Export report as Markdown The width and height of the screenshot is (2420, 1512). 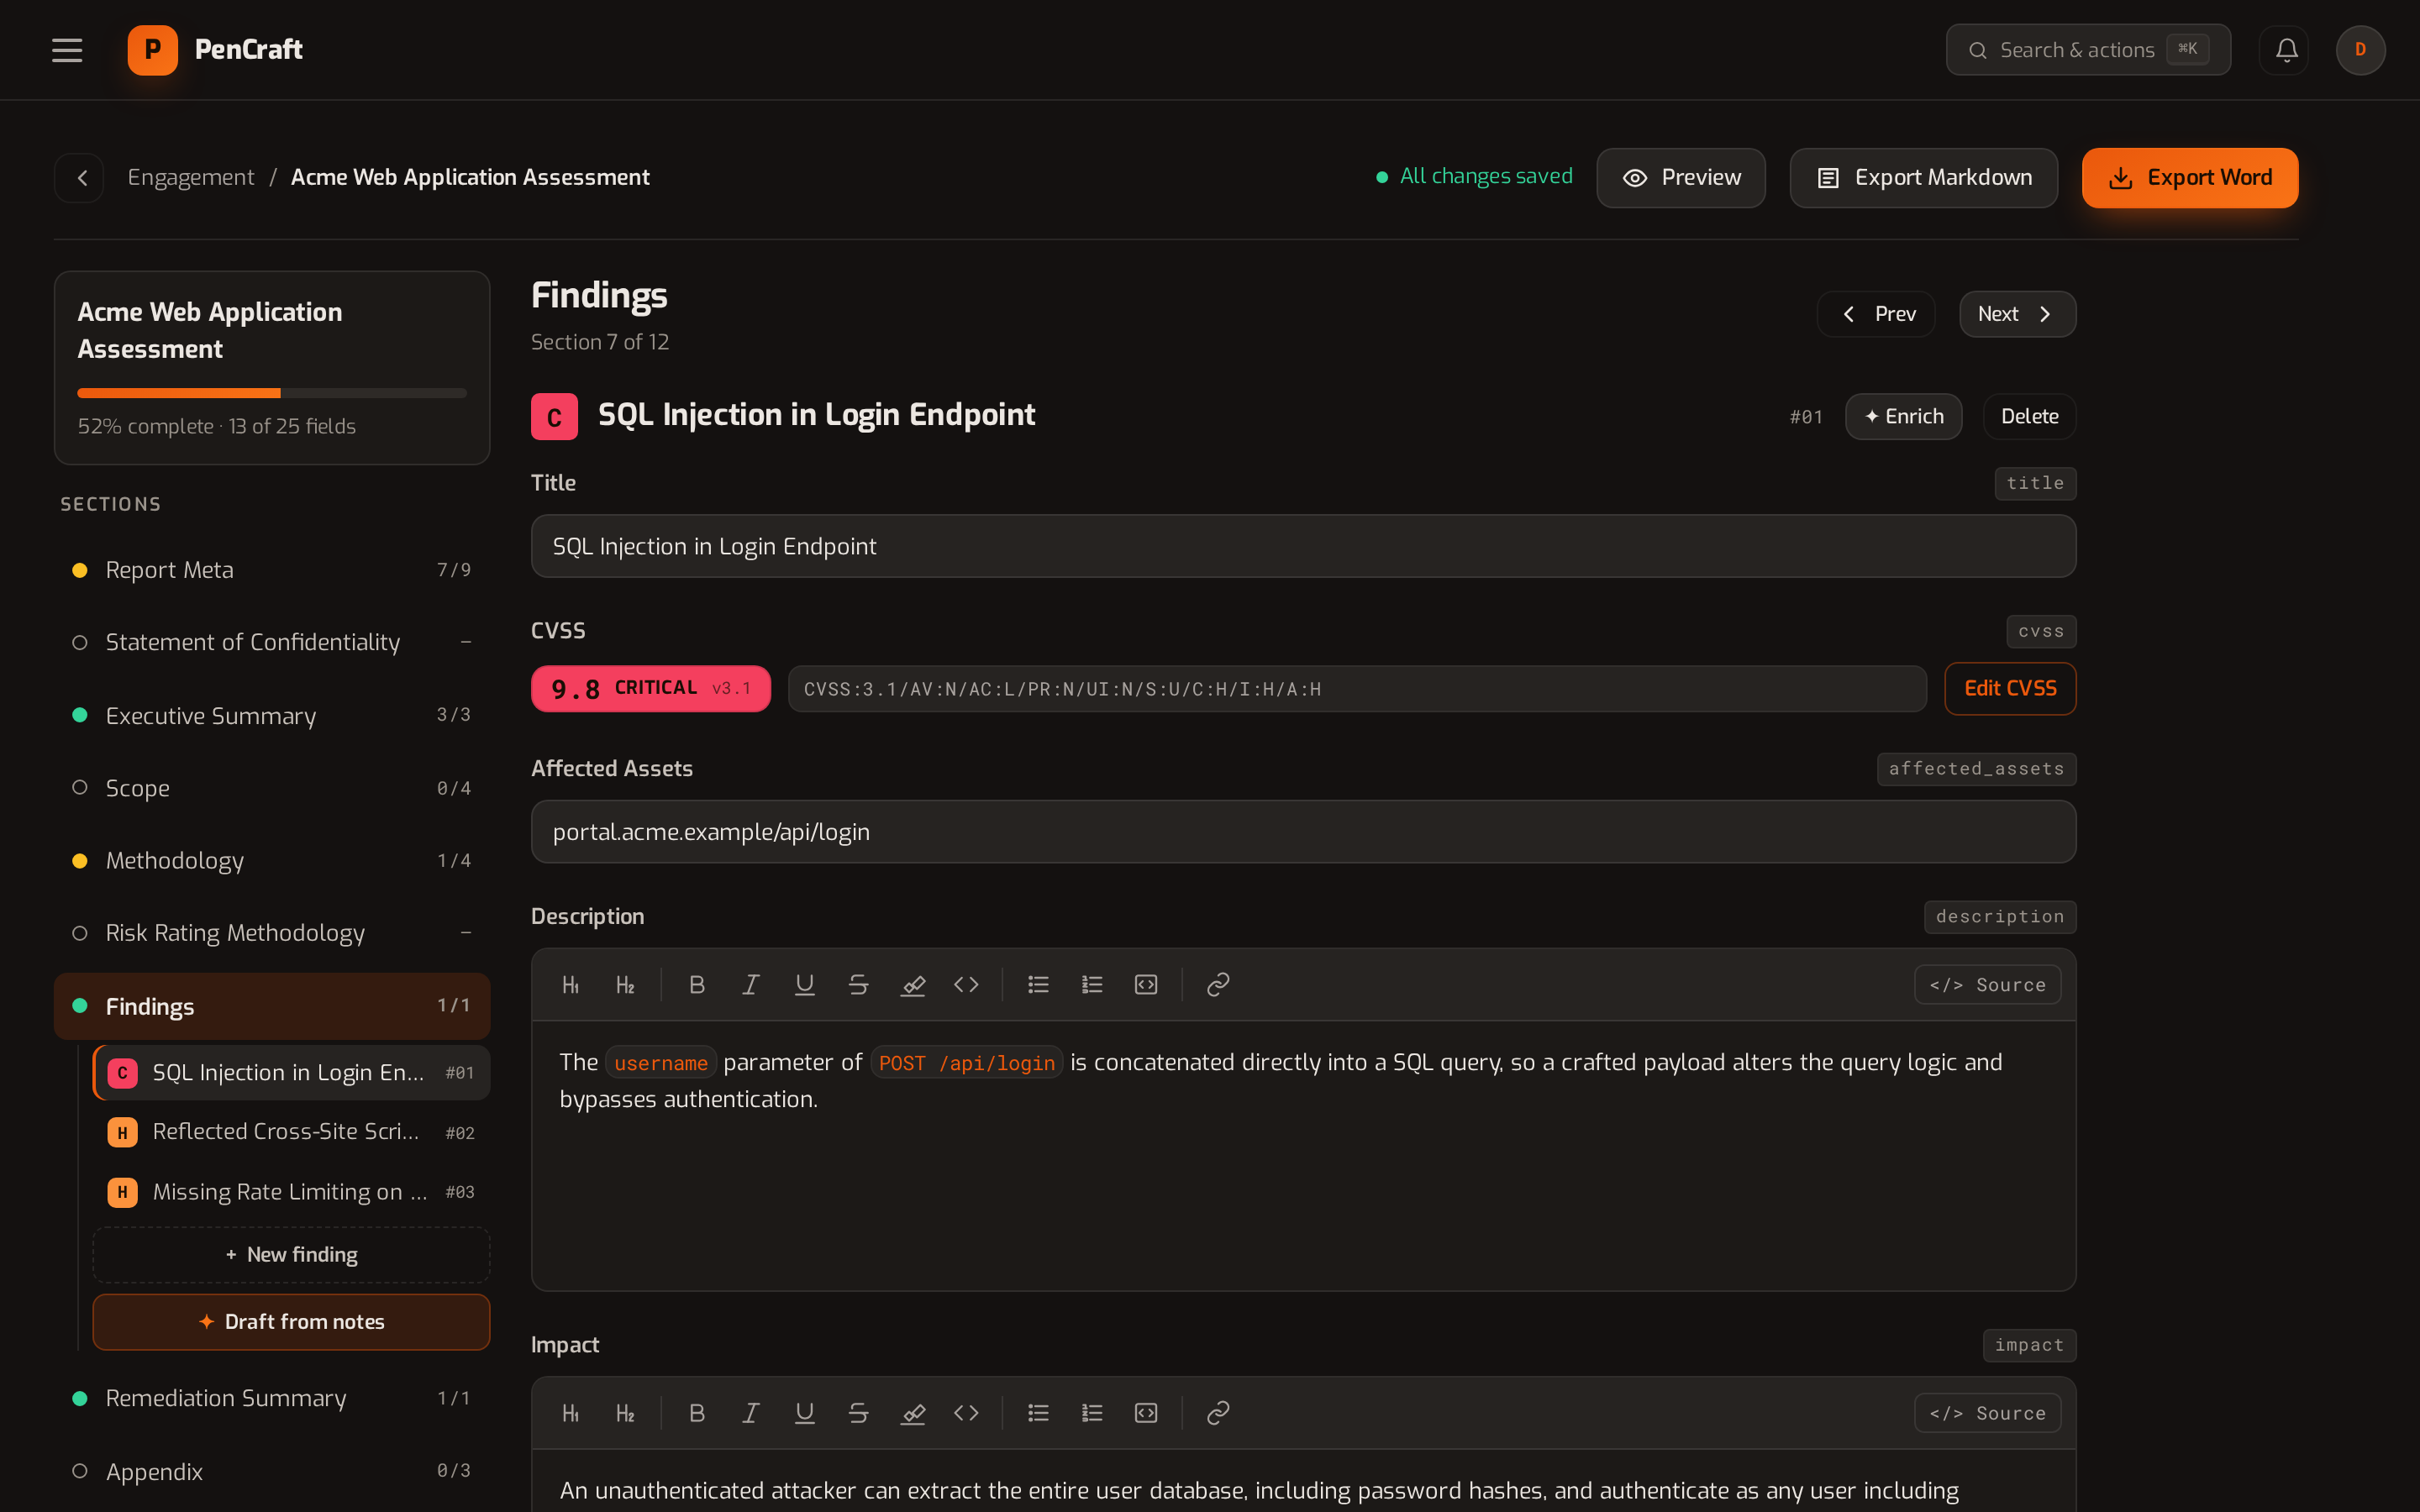pyautogui.click(x=1923, y=178)
